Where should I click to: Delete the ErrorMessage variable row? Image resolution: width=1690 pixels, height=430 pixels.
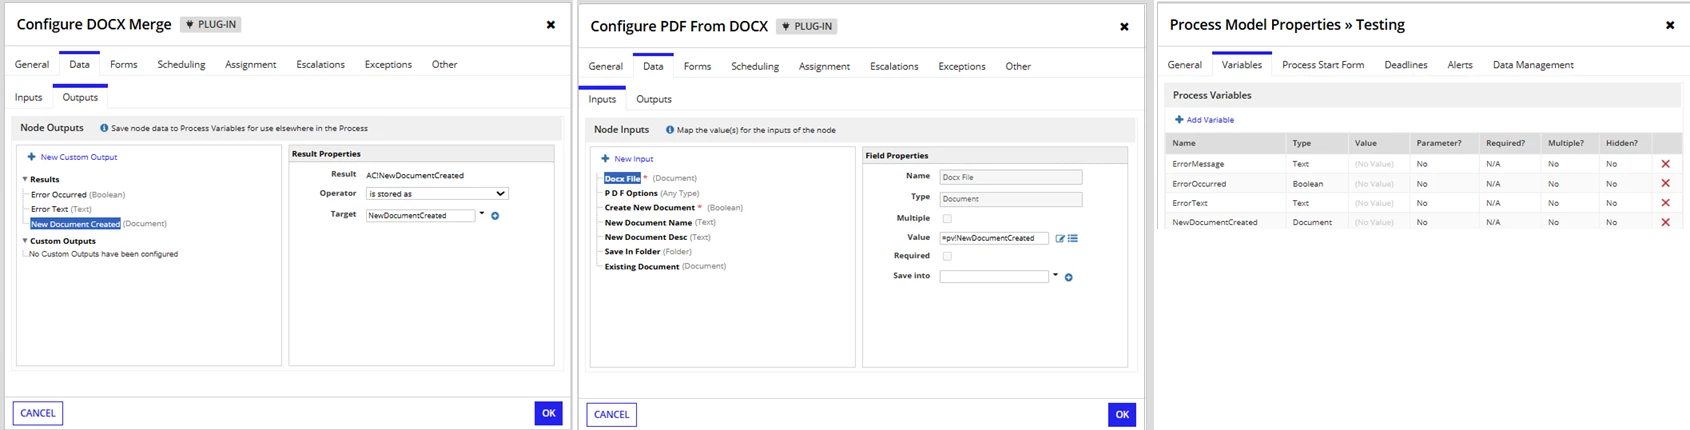pos(1665,164)
